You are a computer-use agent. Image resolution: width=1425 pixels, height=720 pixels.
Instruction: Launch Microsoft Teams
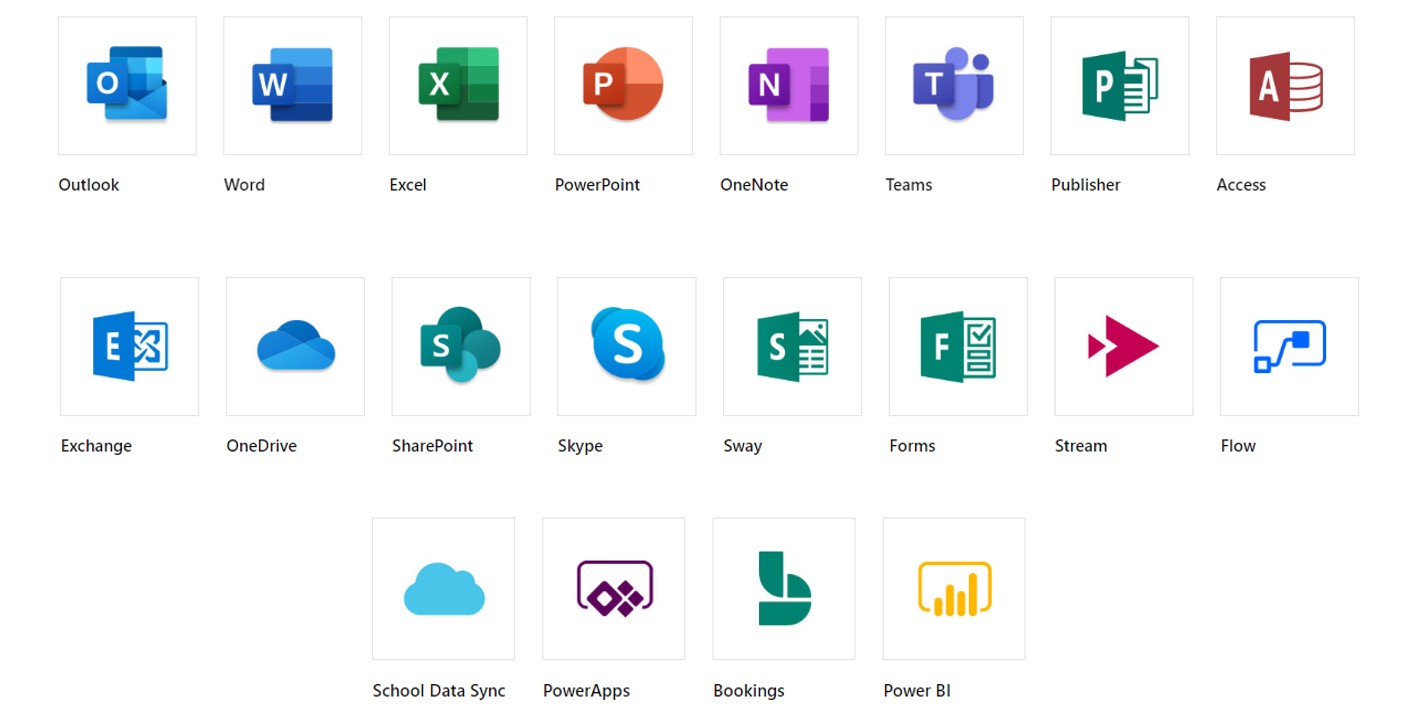(x=953, y=85)
